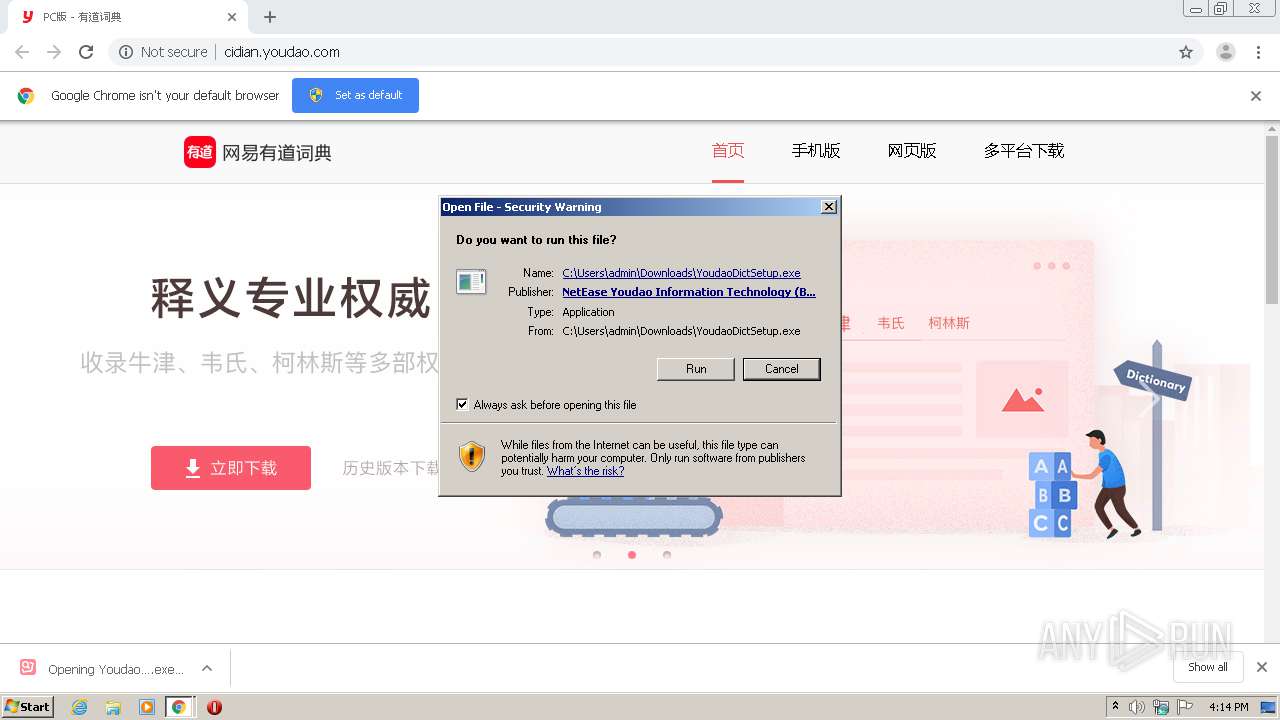Click the Youdao logo in the site header

click(x=258, y=152)
